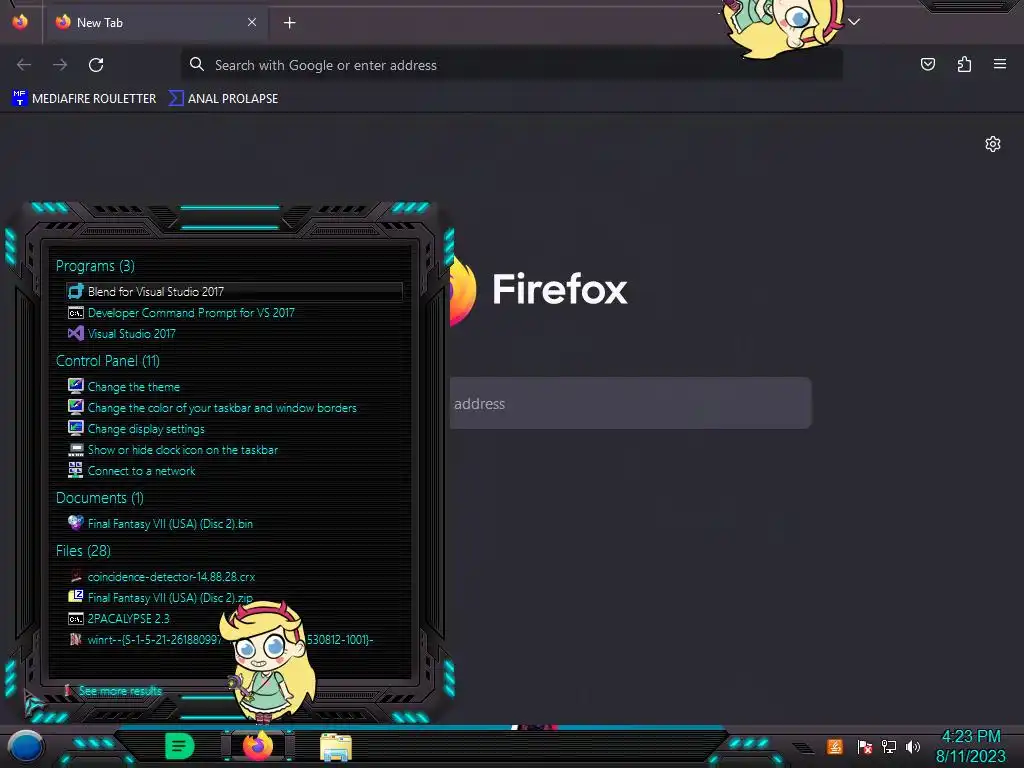1024x768 pixels.
Task: Click the Developer Command Prompt console icon
Action: (76, 313)
